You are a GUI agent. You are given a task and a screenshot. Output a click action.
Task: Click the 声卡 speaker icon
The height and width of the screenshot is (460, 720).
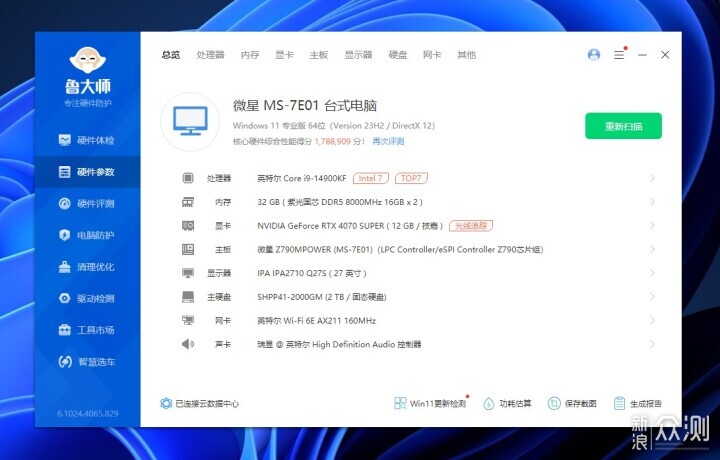click(x=188, y=344)
